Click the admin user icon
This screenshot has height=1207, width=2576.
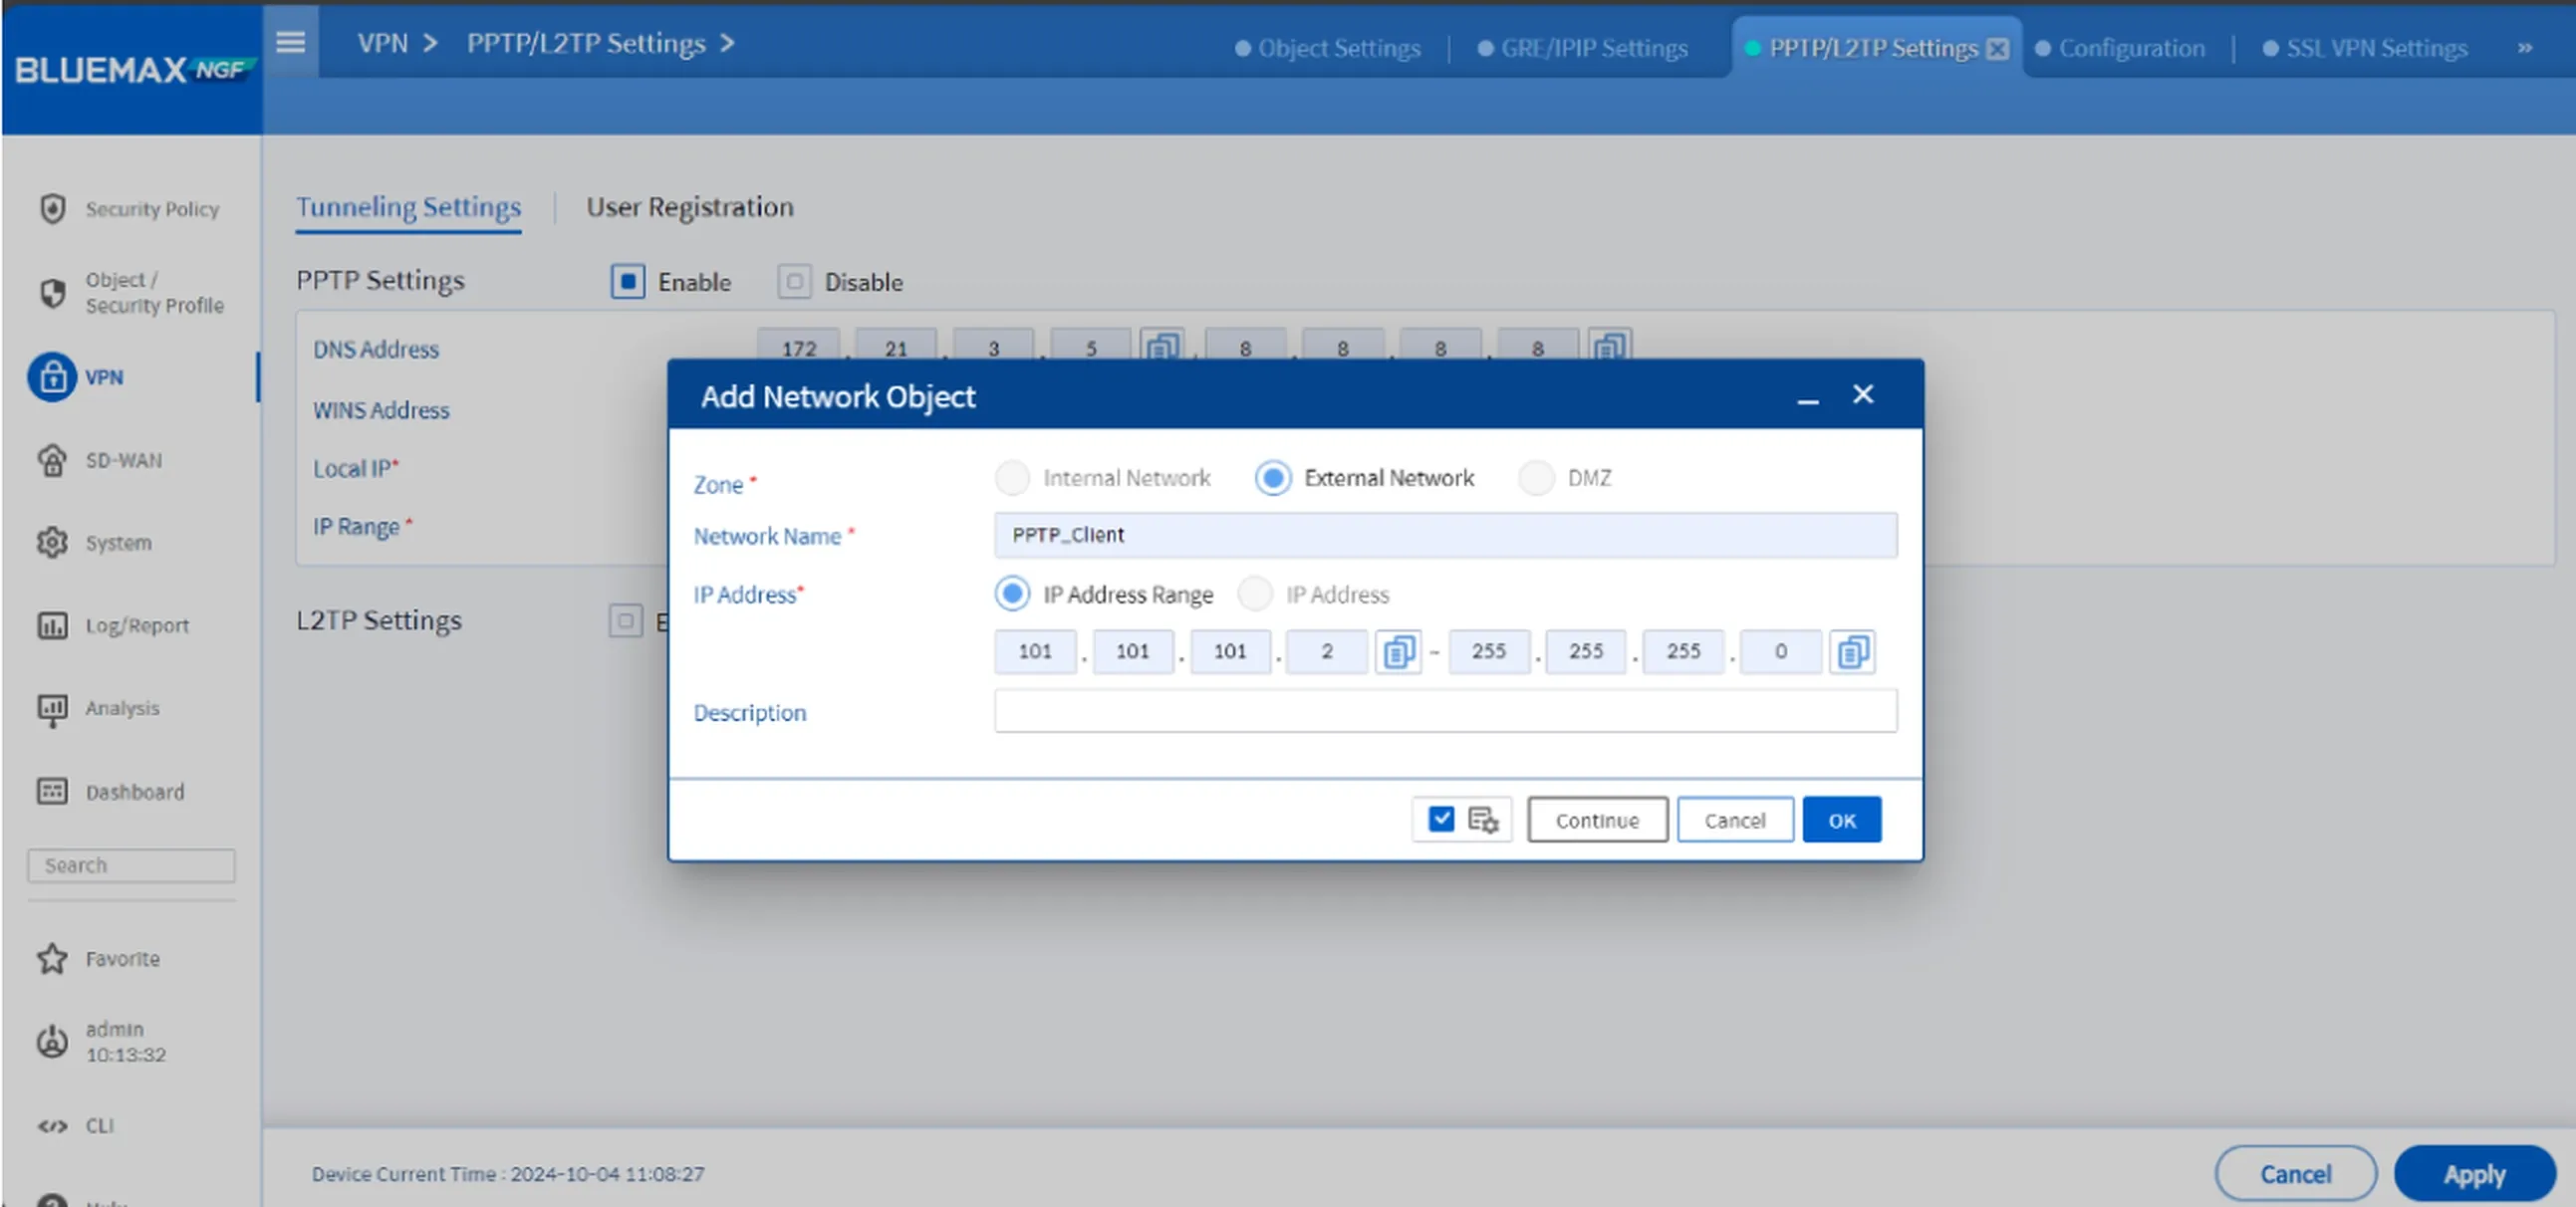(52, 1041)
